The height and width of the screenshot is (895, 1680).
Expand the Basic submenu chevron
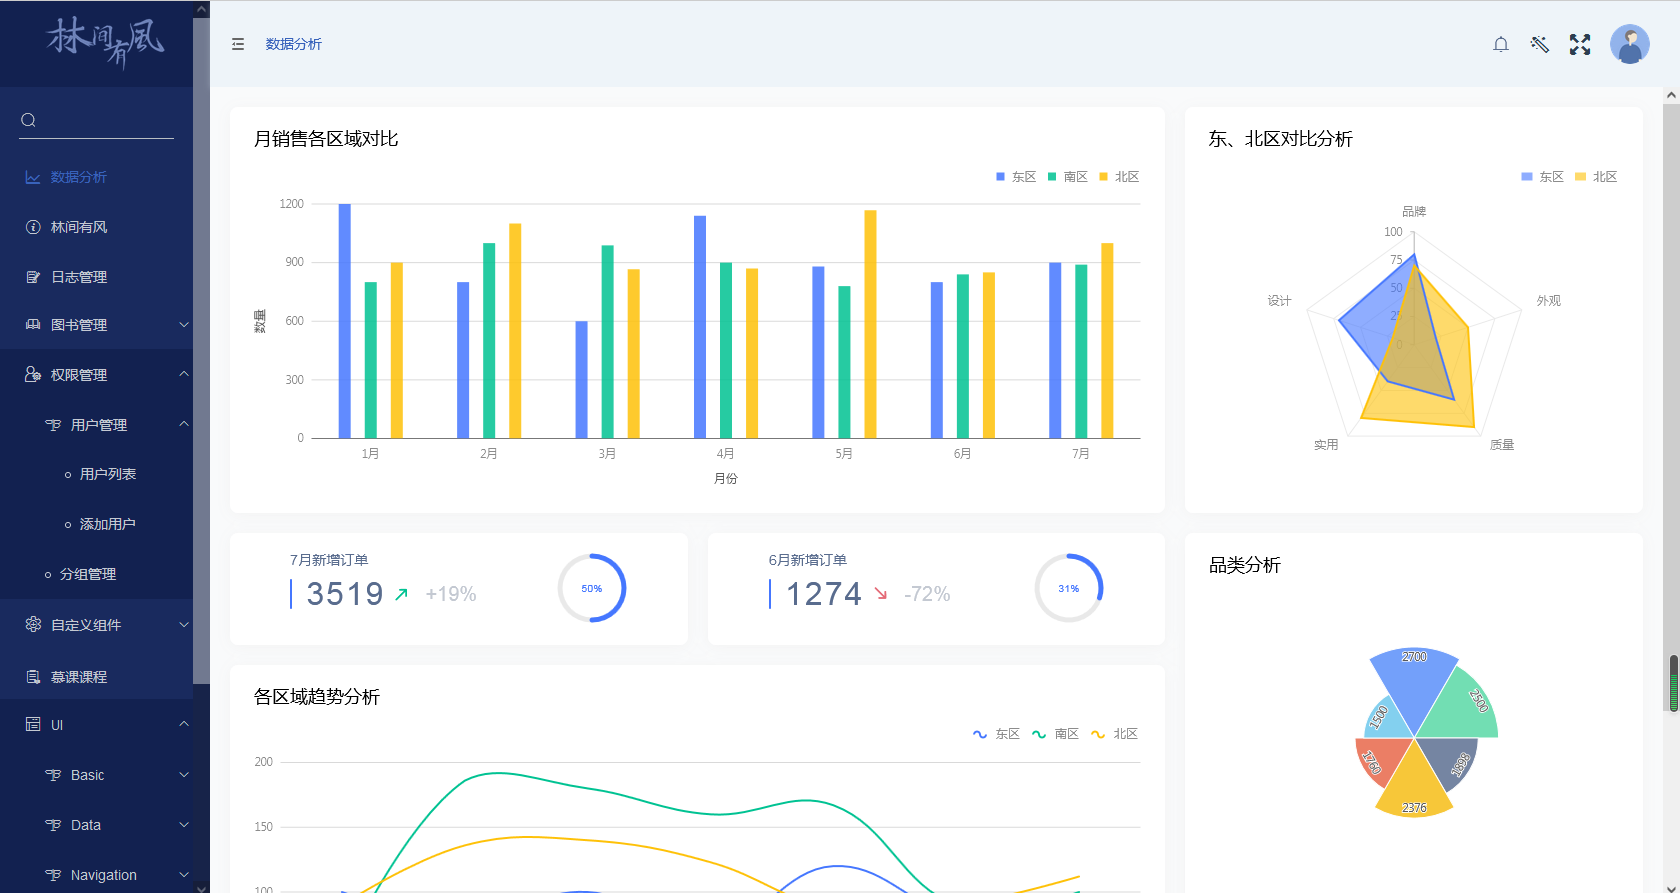point(184,775)
